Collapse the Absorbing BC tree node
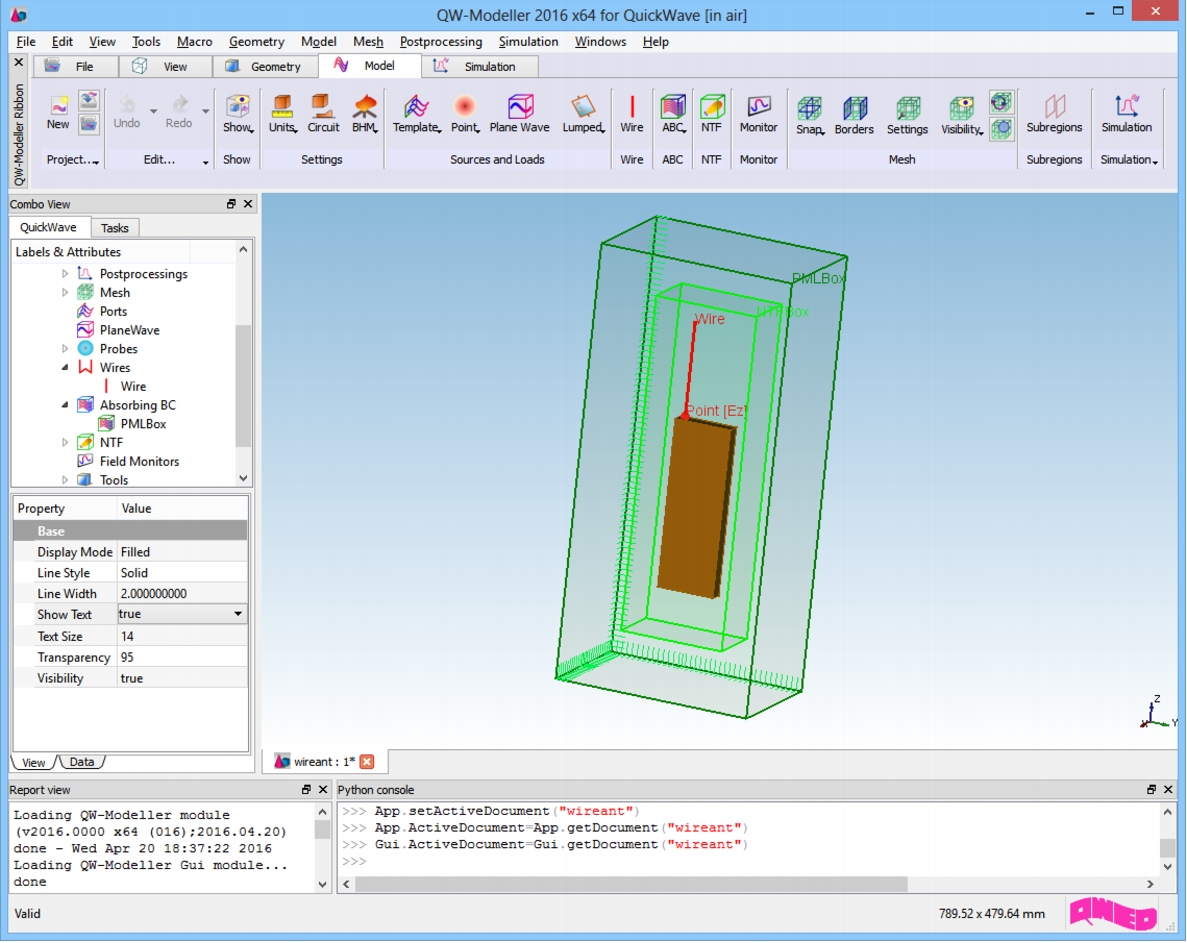The image size is (1187, 943). click(x=65, y=405)
